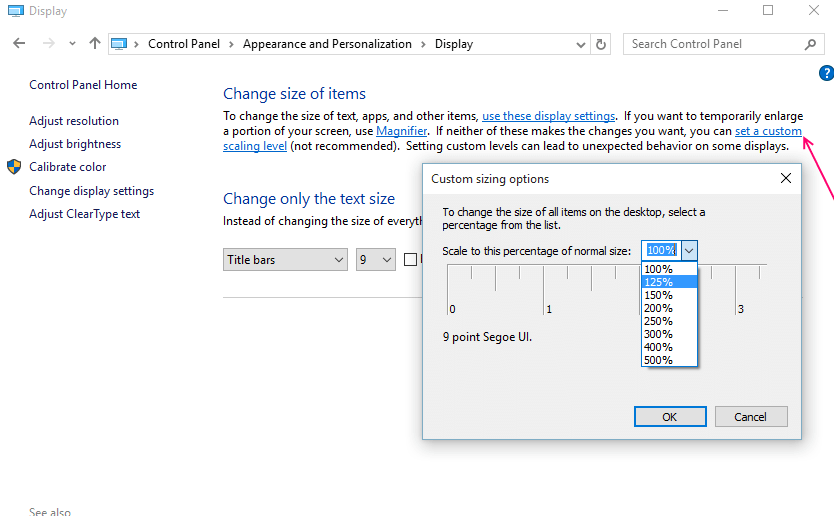The width and height of the screenshot is (834, 516).
Task: Open Change display settings
Action: click(x=91, y=191)
